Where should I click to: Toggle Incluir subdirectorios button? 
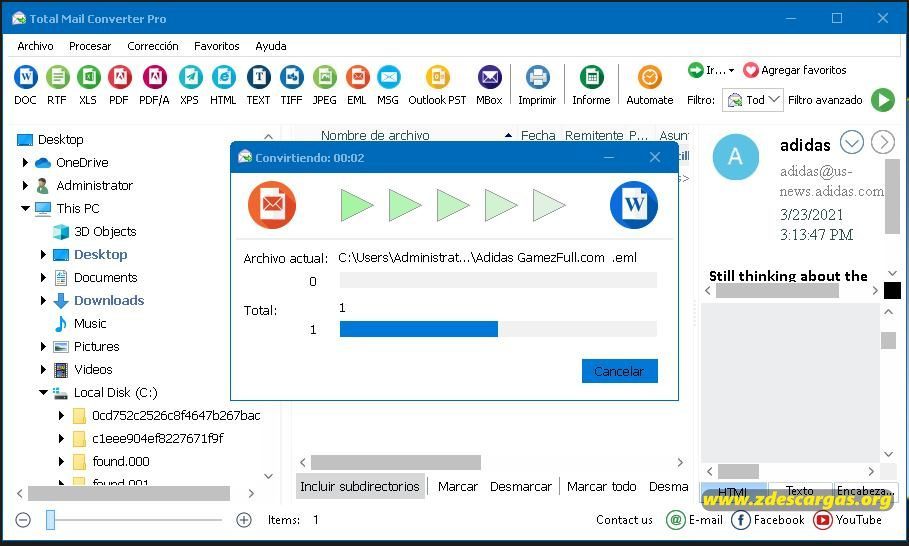click(360, 486)
